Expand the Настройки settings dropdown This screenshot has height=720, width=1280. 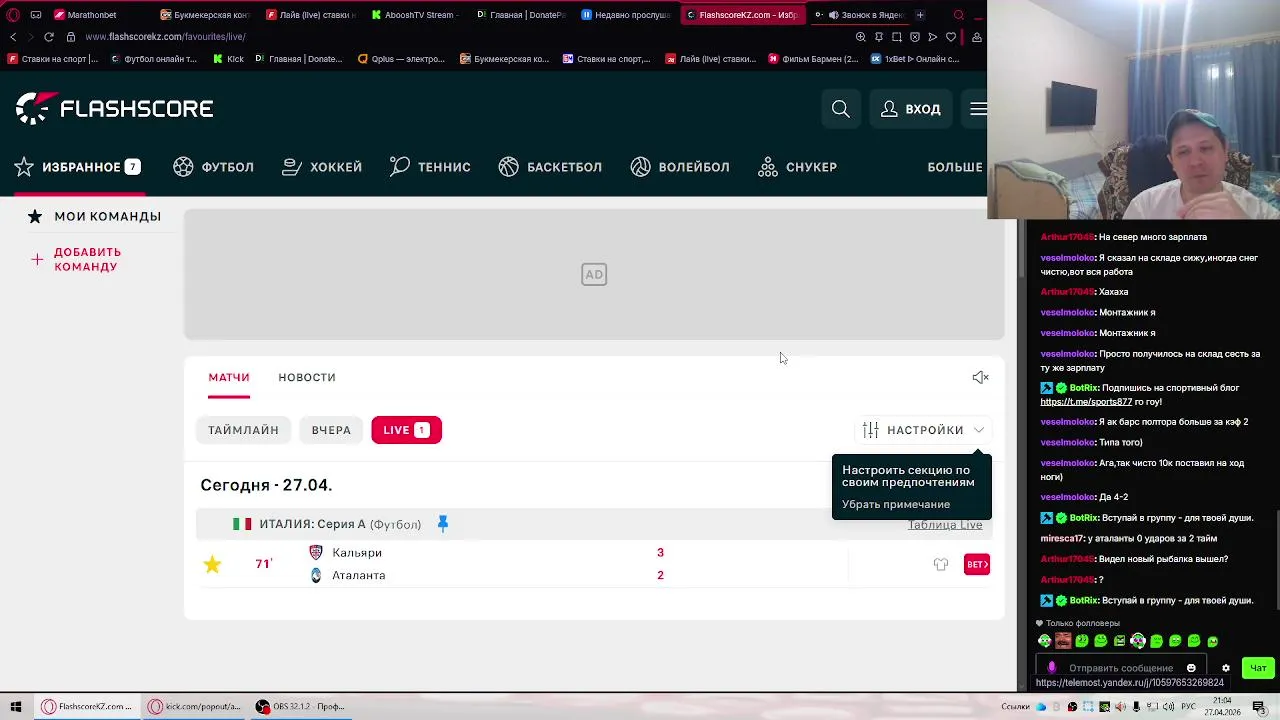924,430
